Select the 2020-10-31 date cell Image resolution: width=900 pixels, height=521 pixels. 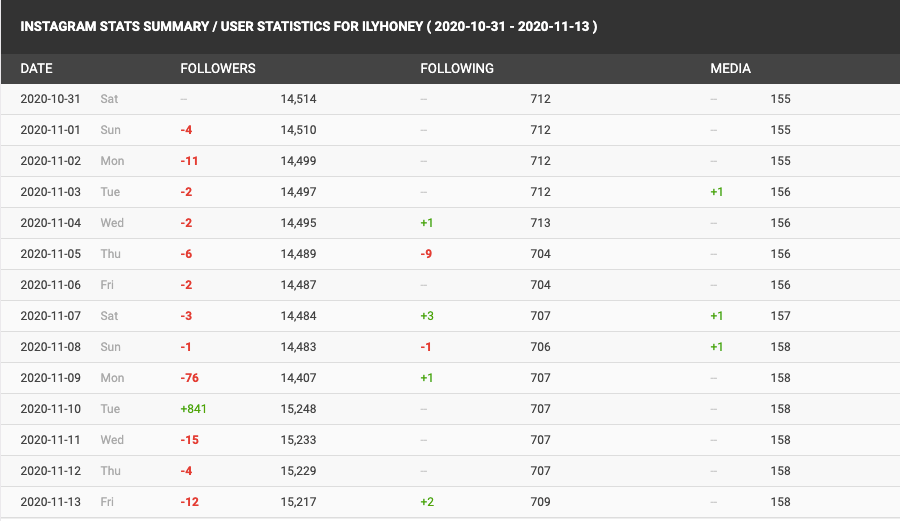pyautogui.click(x=50, y=100)
